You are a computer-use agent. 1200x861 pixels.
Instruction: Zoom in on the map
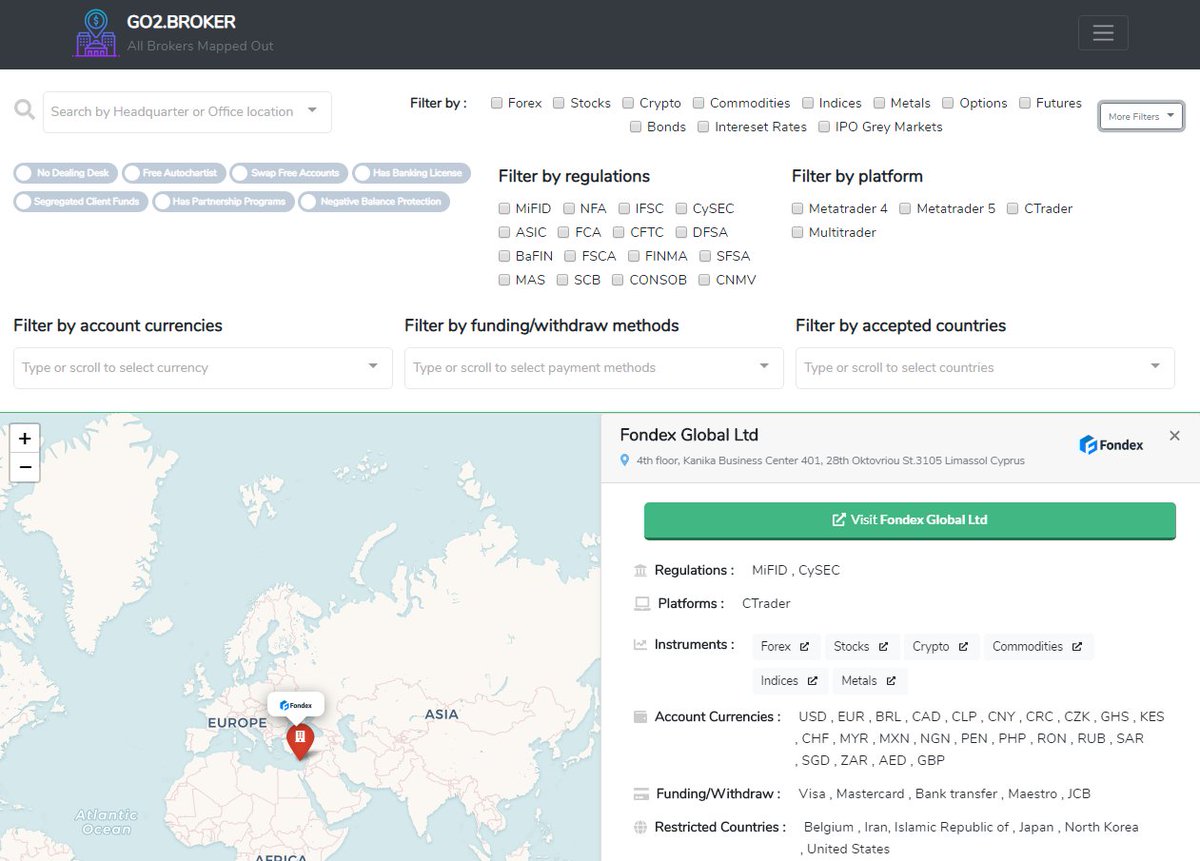click(25, 438)
